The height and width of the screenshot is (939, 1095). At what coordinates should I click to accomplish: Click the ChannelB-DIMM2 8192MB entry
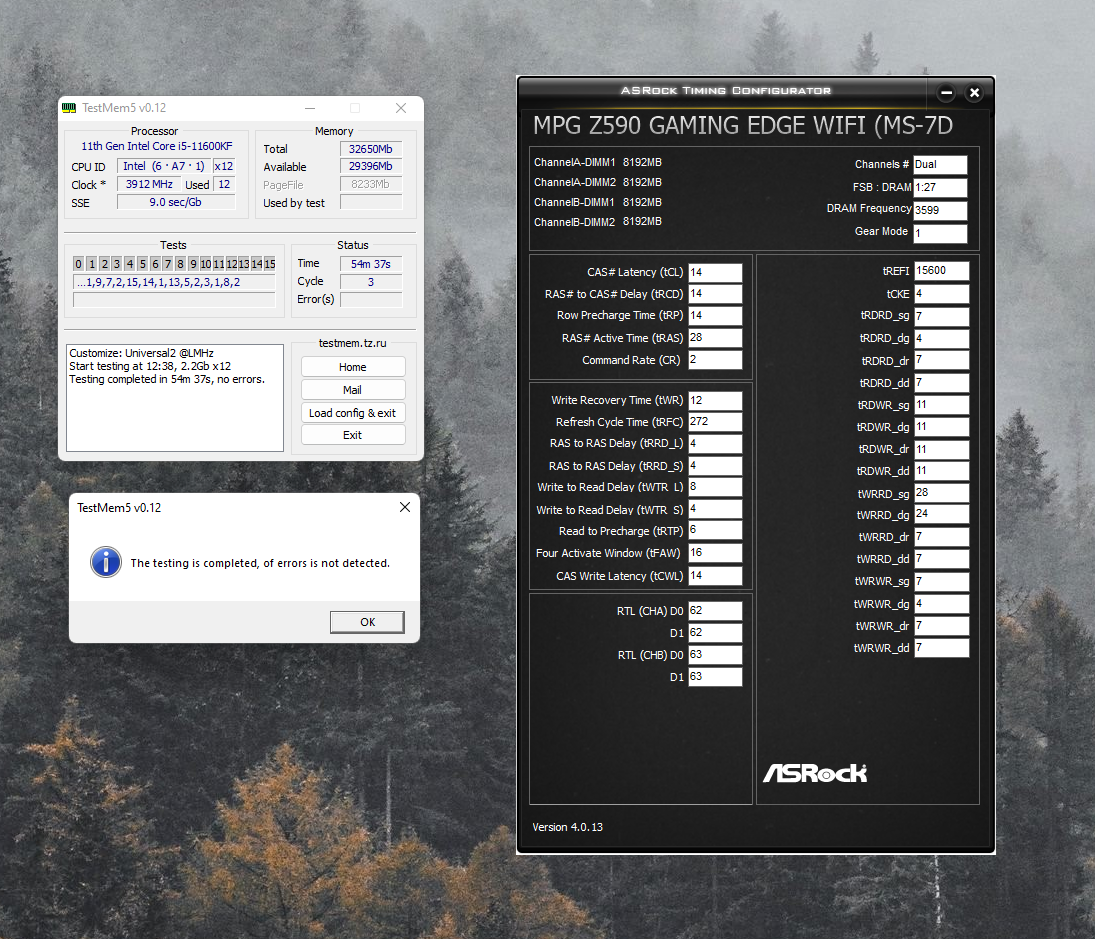tap(598, 222)
